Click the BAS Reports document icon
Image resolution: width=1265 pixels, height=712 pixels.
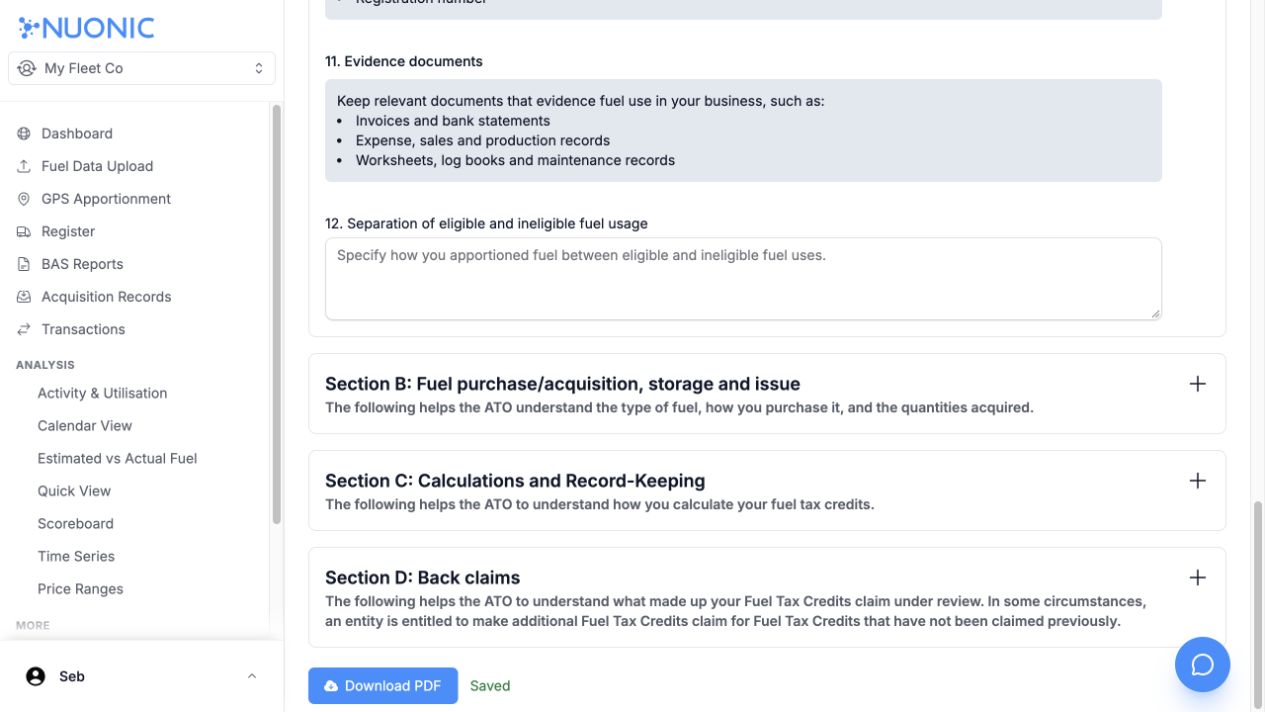24,264
